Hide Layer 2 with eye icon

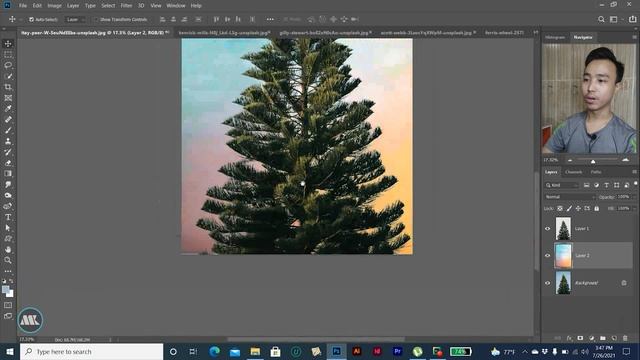pos(548,256)
